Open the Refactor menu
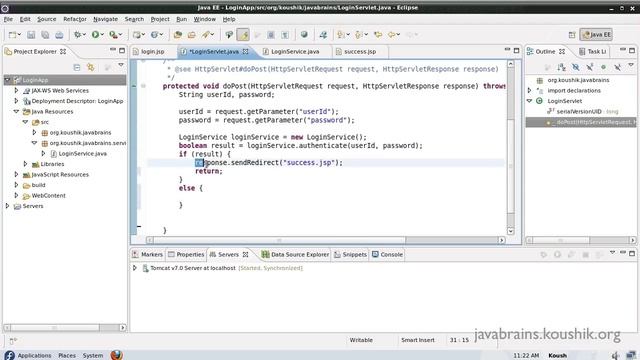640x360 pixels. pos(75,19)
